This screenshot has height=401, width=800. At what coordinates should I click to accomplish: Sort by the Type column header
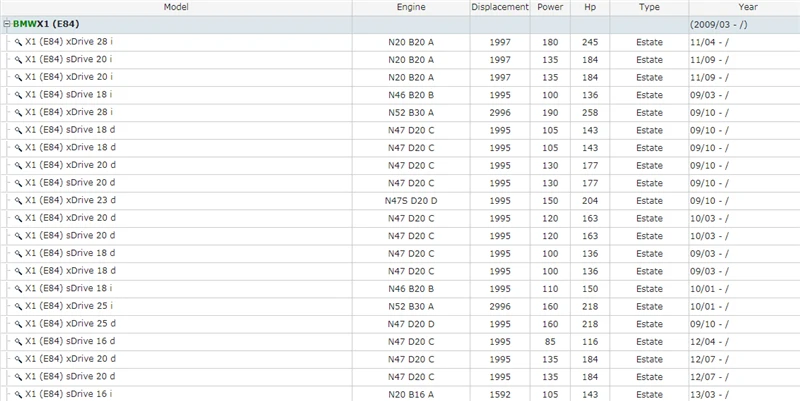[649, 7]
